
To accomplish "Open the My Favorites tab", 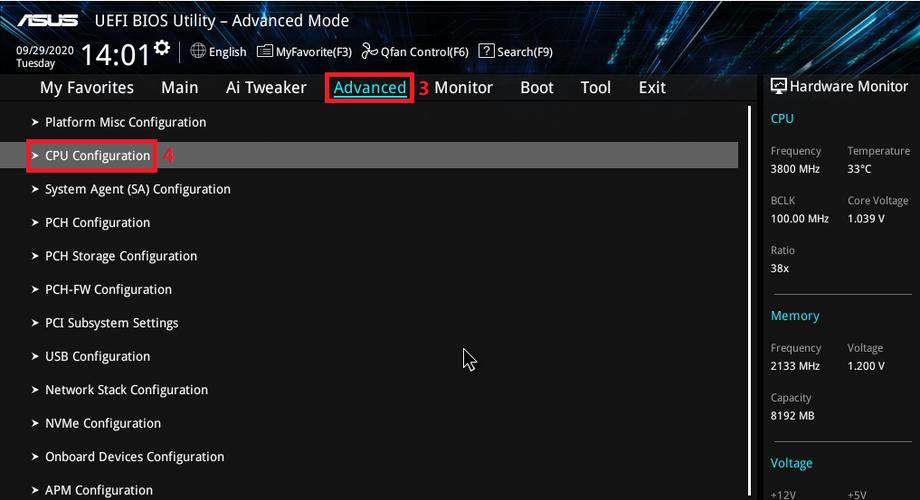I will [x=87, y=87].
